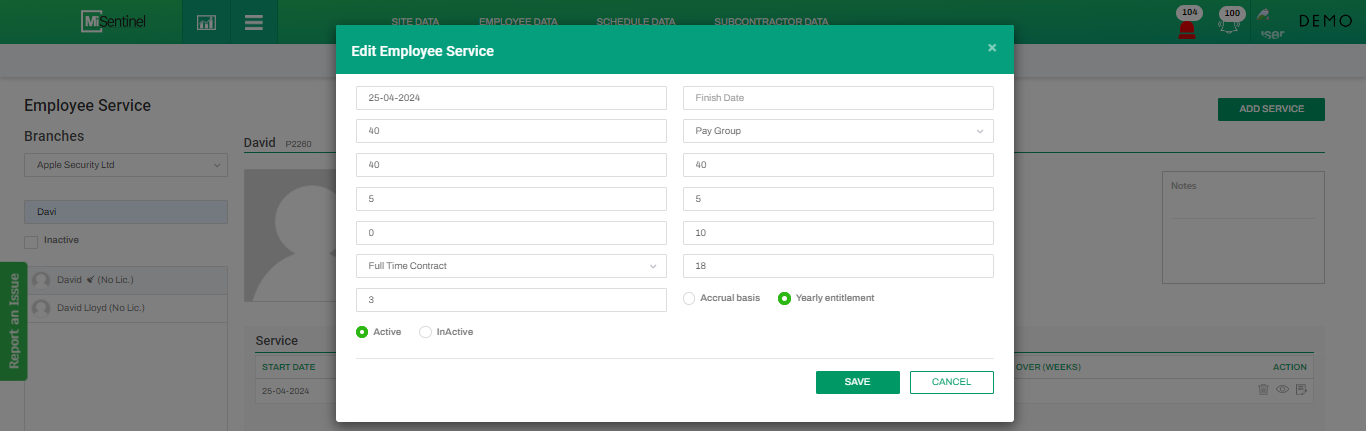This screenshot has height=431, width=1366.
Task: Close the Edit Employee Service dialog
Action: point(991,48)
